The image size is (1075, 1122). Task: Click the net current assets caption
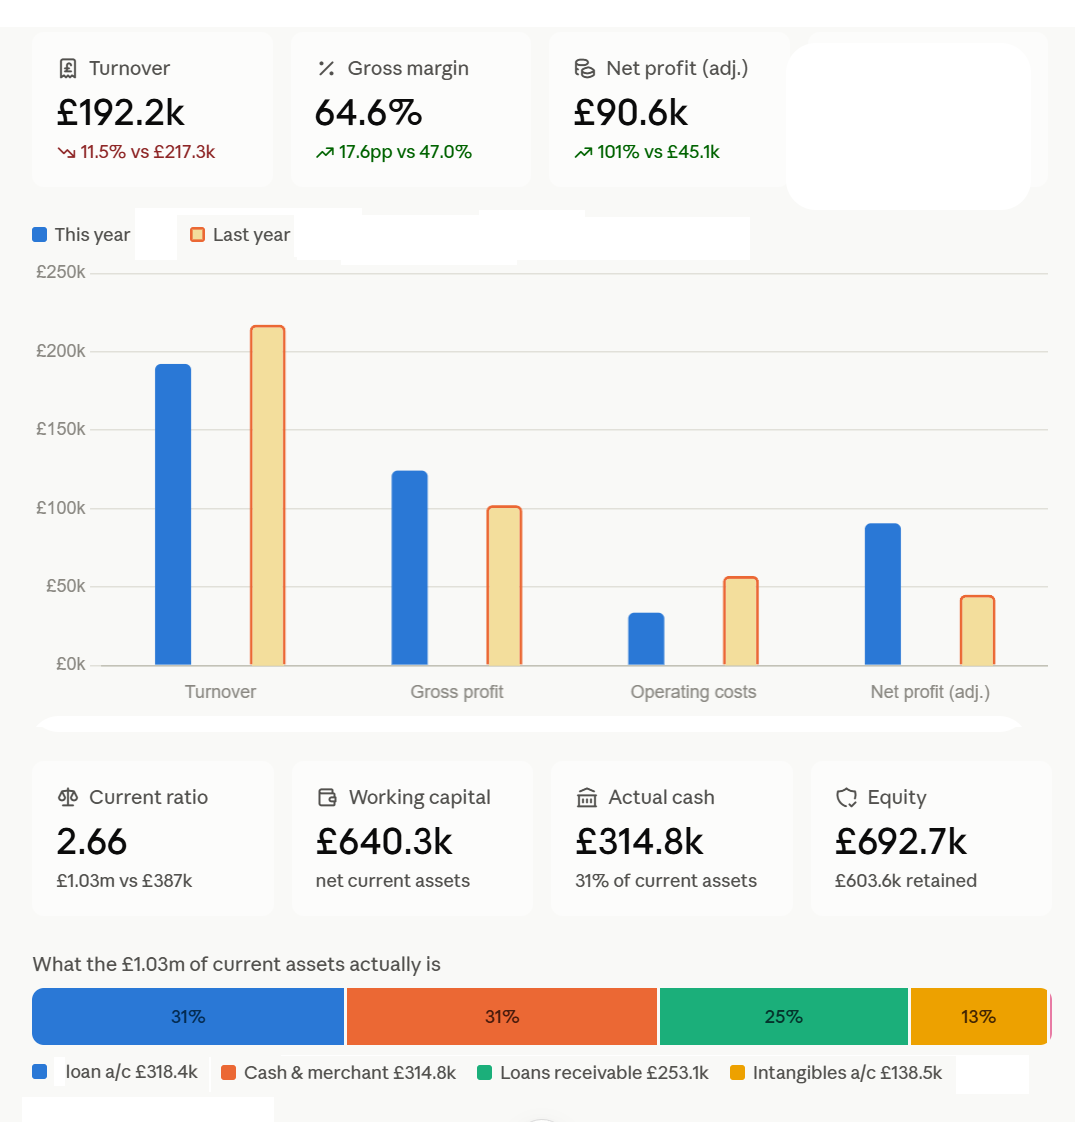coord(393,881)
